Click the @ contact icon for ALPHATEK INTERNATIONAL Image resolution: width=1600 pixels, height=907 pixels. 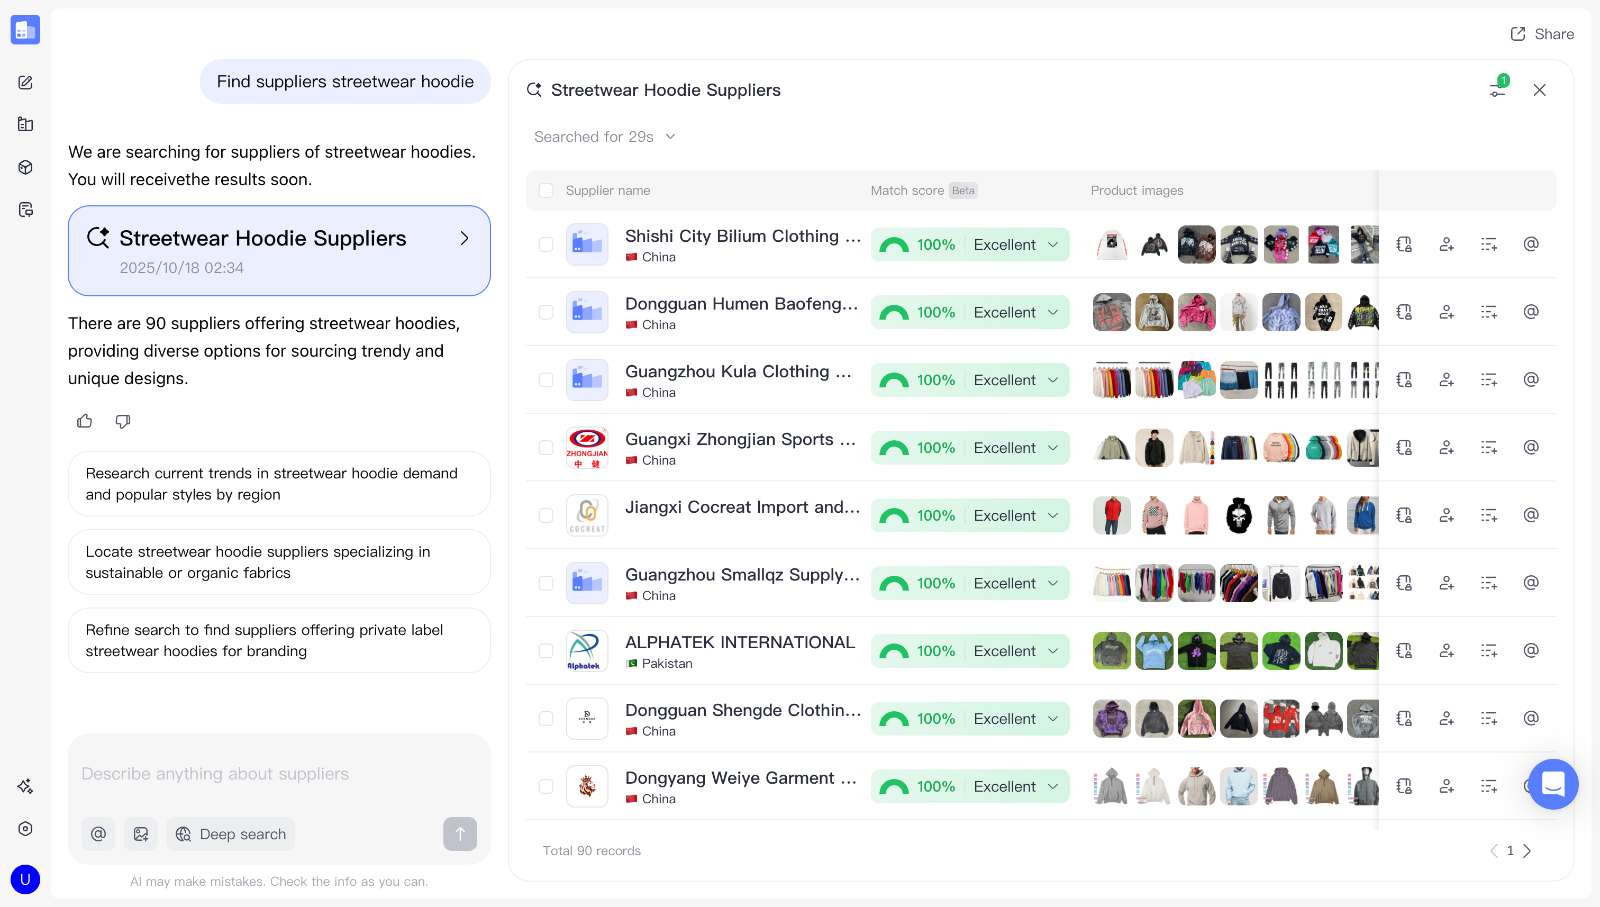point(1530,651)
